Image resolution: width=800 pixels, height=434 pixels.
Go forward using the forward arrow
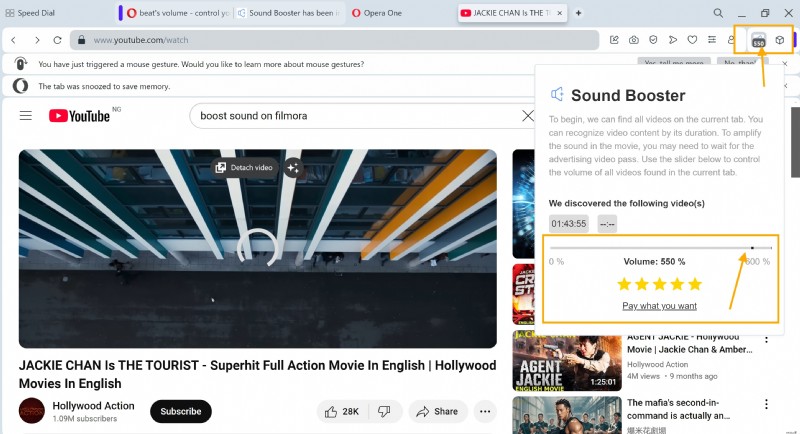[37, 40]
